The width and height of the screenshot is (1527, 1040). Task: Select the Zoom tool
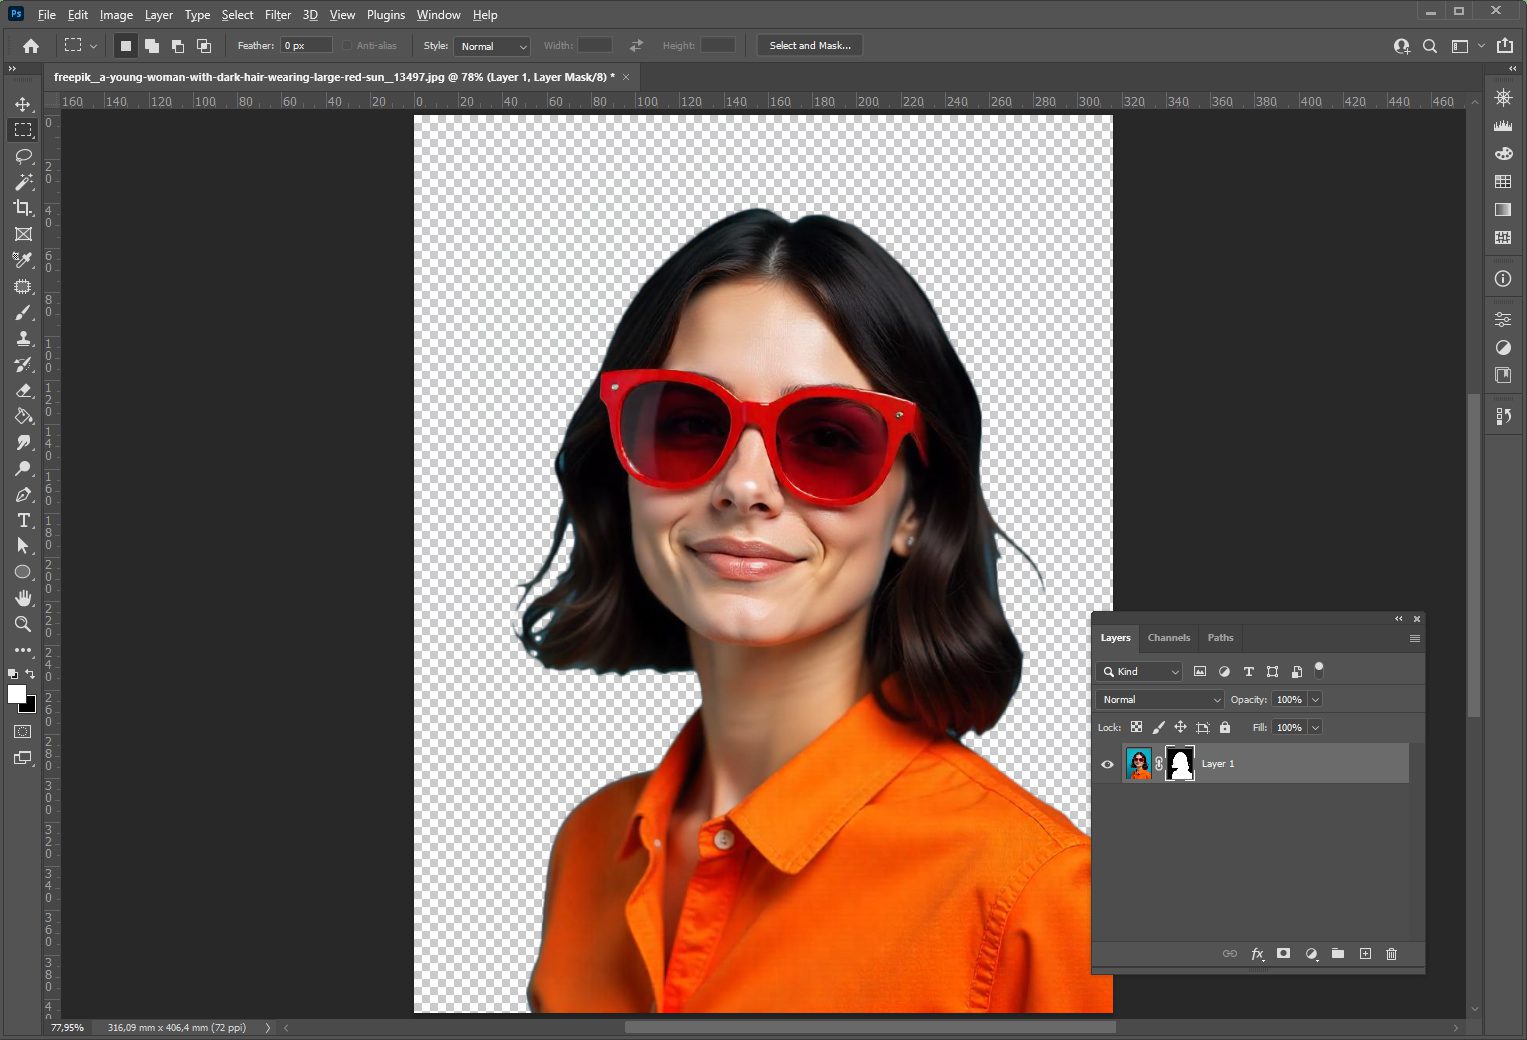pos(23,624)
